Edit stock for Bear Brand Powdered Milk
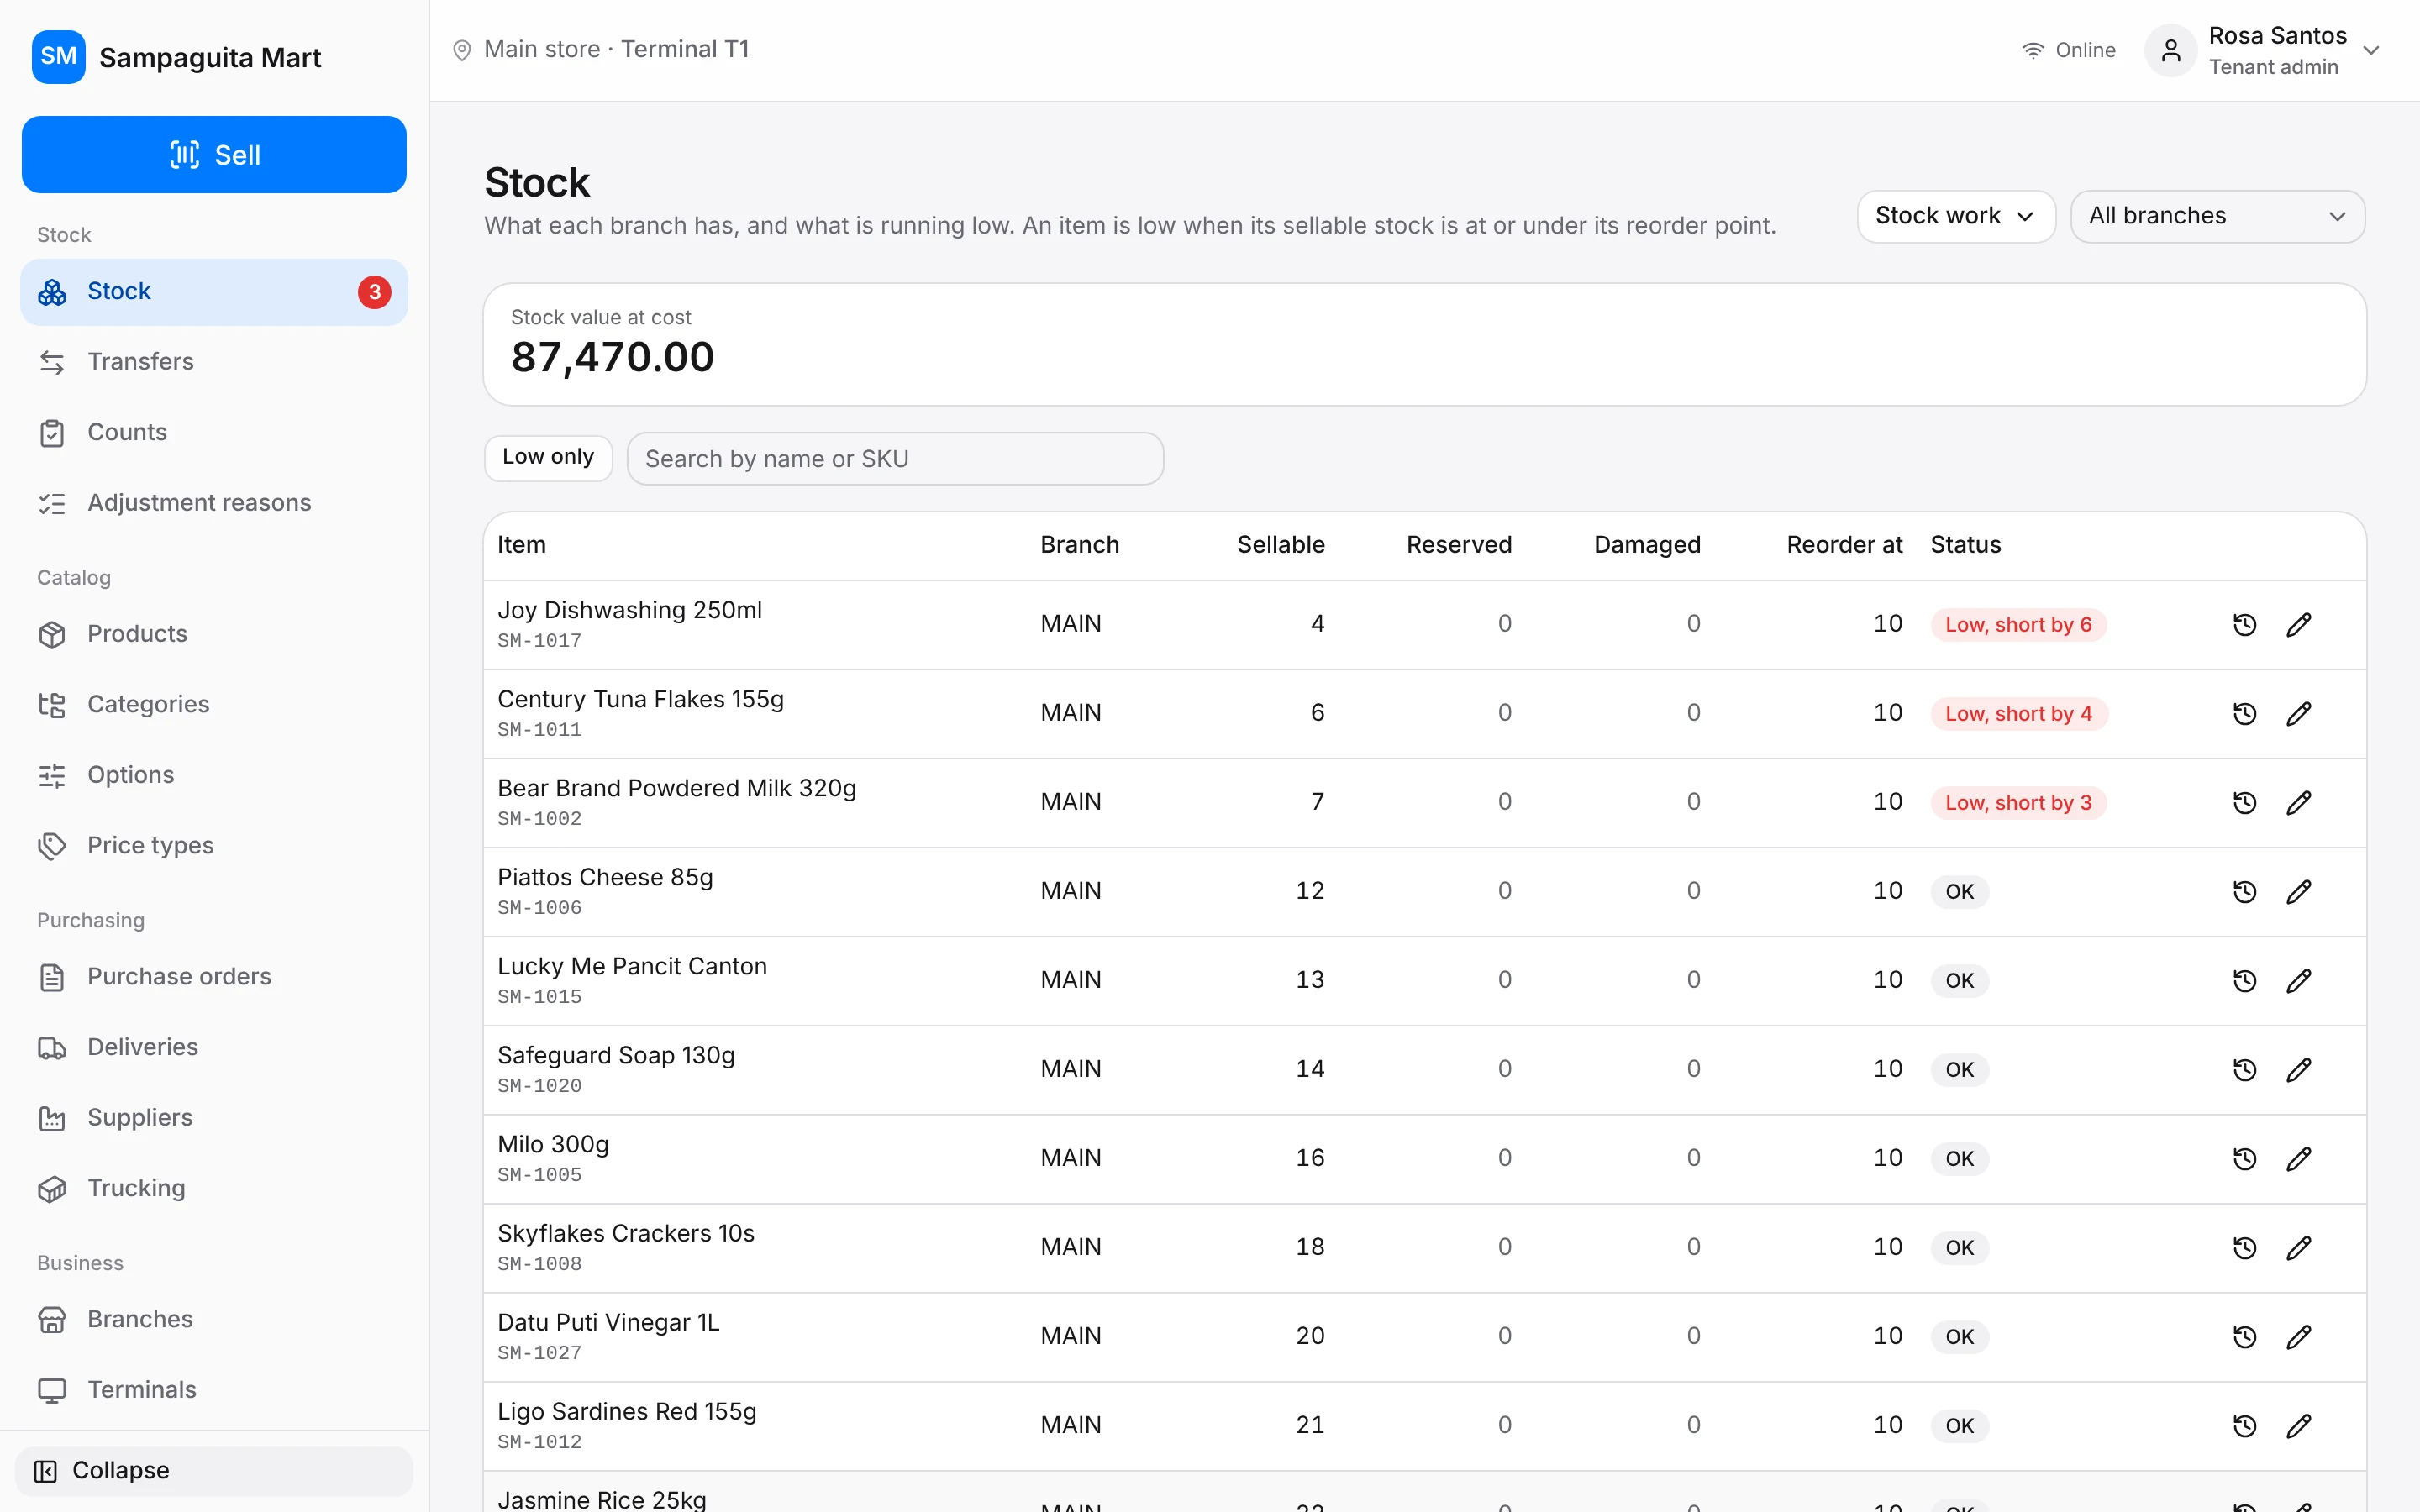Viewport: 2420px width, 1512px height. [x=2298, y=803]
